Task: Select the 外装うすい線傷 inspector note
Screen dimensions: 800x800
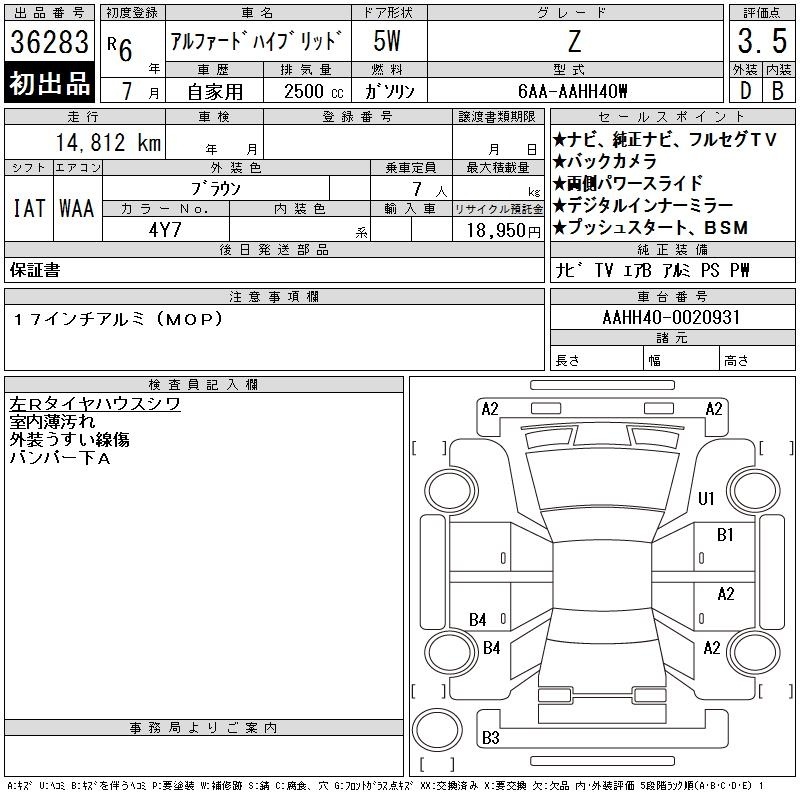Action: (69, 440)
